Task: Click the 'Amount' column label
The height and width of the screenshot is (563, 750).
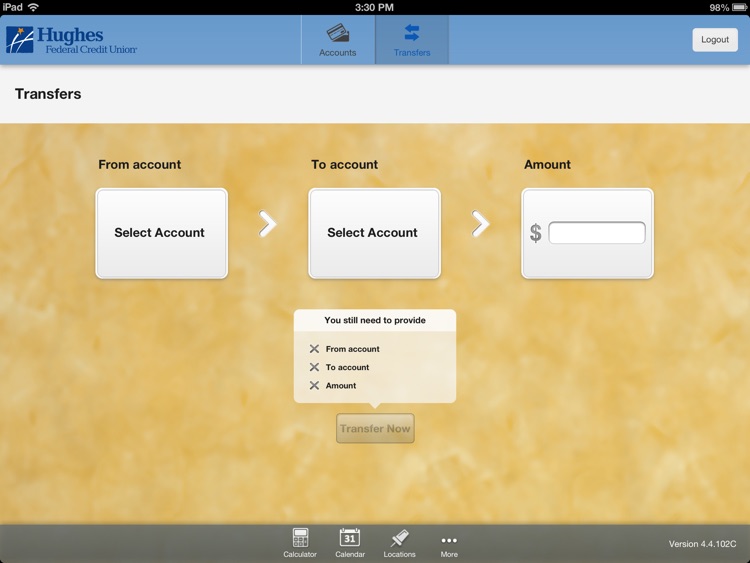Action: (547, 165)
